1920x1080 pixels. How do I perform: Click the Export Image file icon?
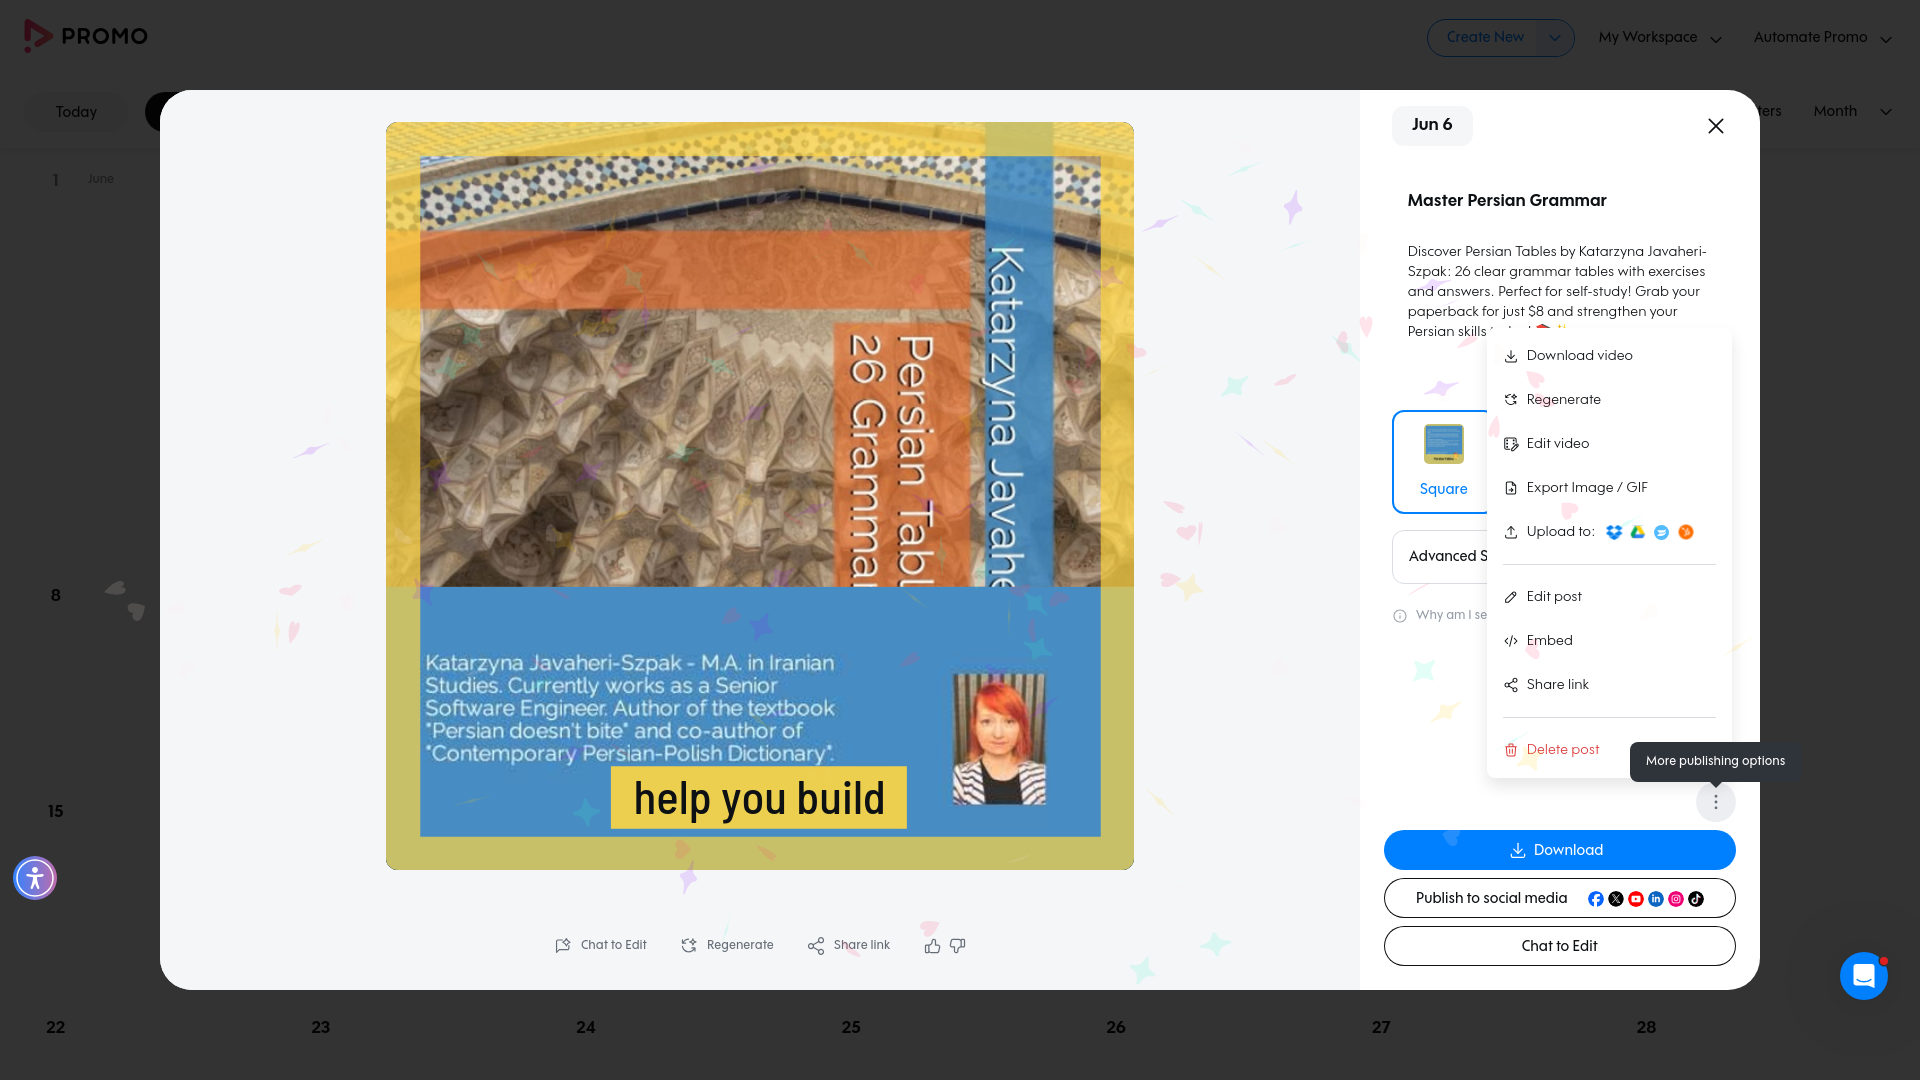1511,488
